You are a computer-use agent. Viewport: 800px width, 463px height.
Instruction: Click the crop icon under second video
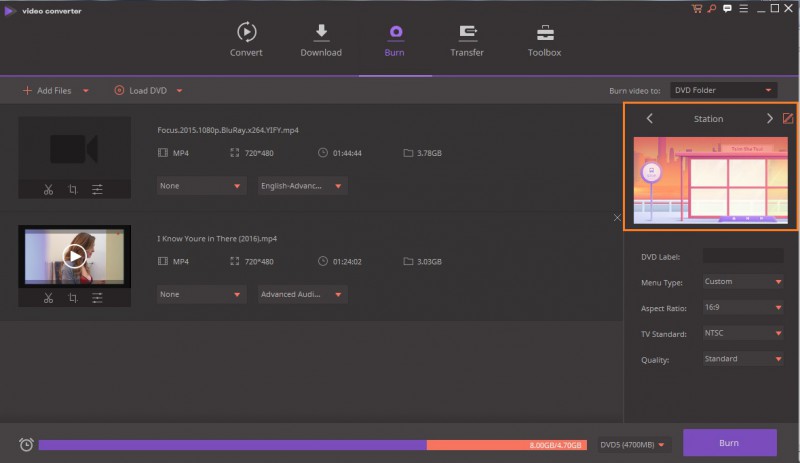73,297
